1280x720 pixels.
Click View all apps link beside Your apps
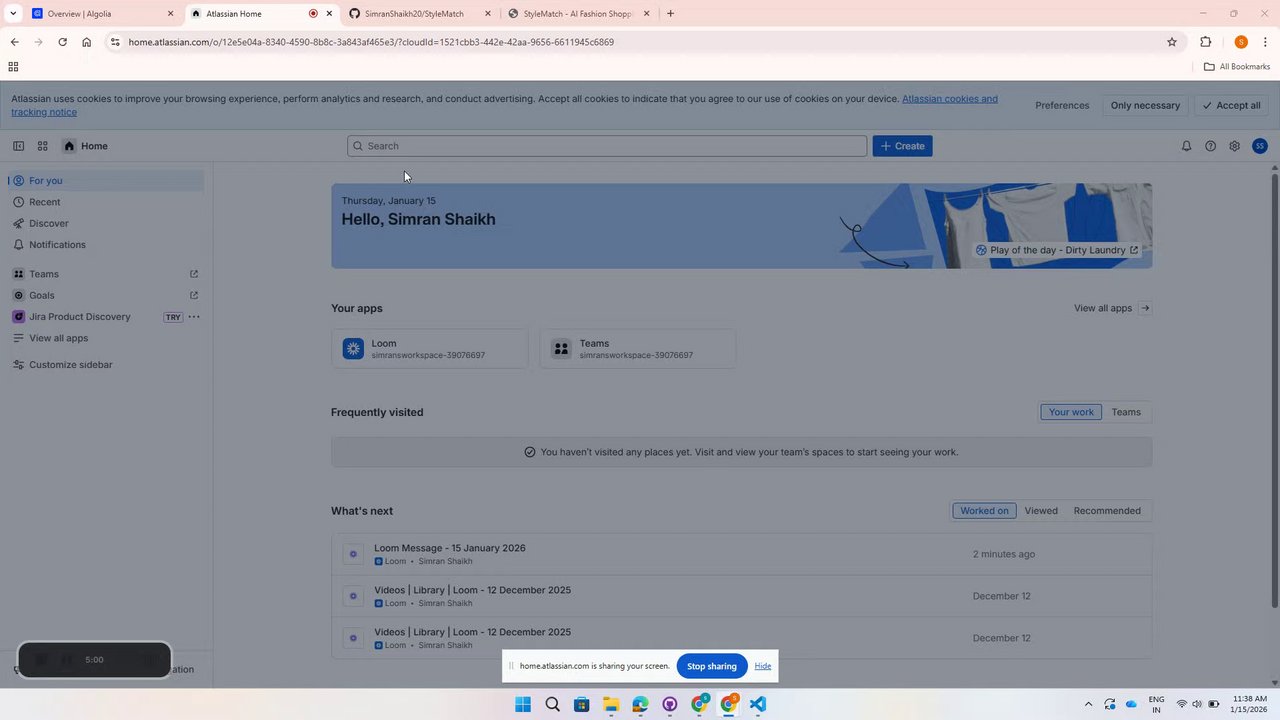pyautogui.click(x=1112, y=308)
